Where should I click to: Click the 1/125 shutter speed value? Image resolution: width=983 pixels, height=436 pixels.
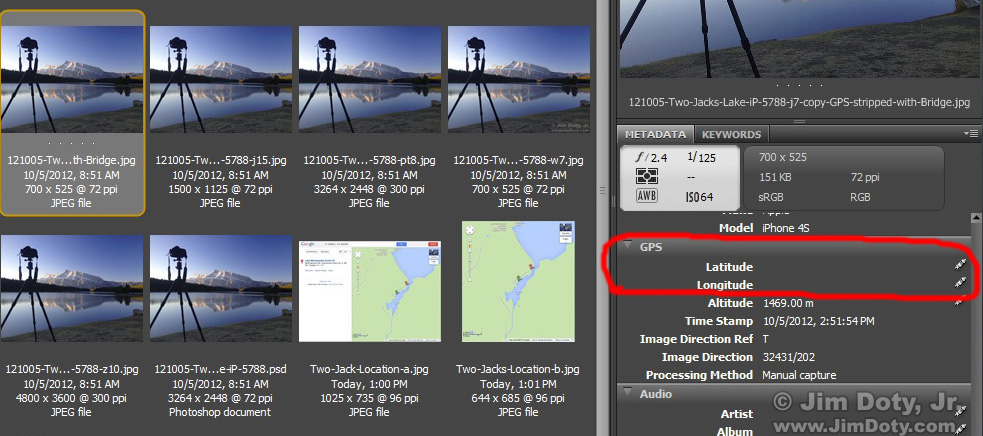(701, 157)
